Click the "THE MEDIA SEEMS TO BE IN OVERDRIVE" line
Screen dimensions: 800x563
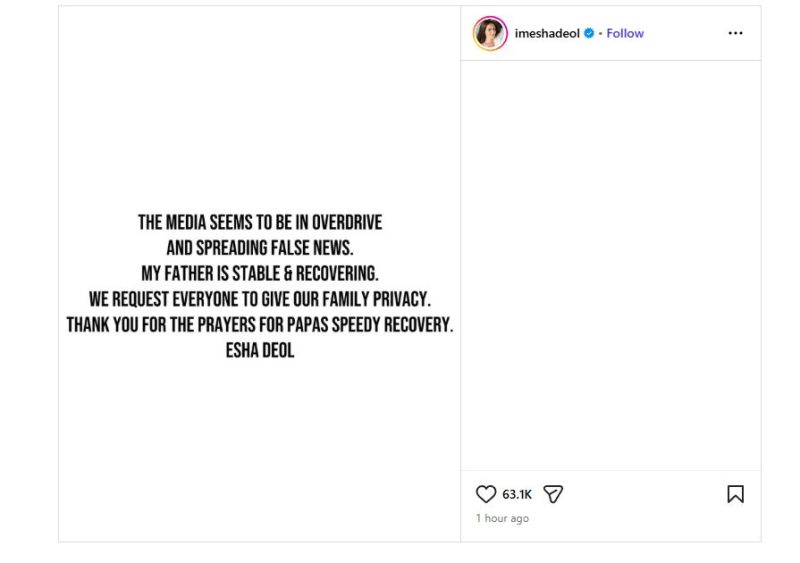(259, 222)
